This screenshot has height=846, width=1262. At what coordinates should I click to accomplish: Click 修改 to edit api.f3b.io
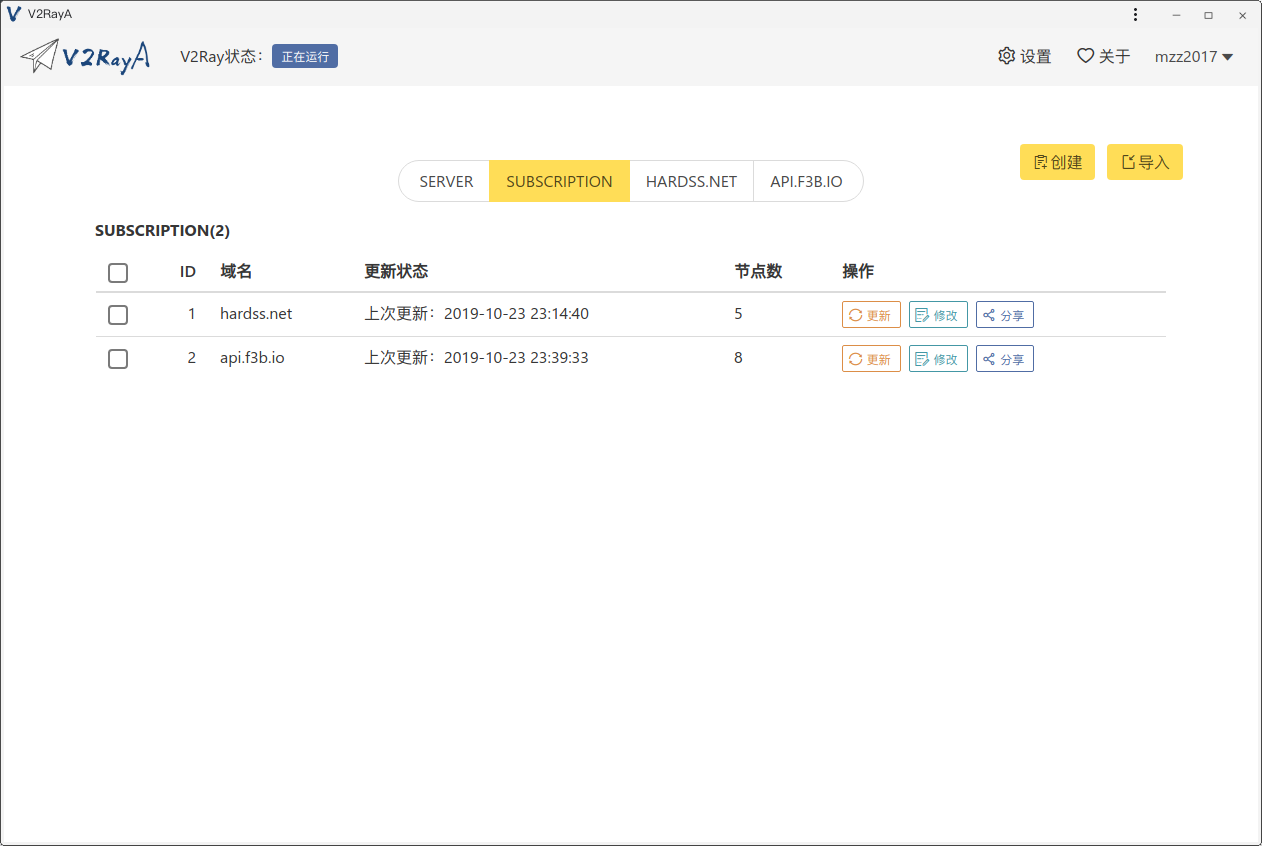(x=938, y=359)
